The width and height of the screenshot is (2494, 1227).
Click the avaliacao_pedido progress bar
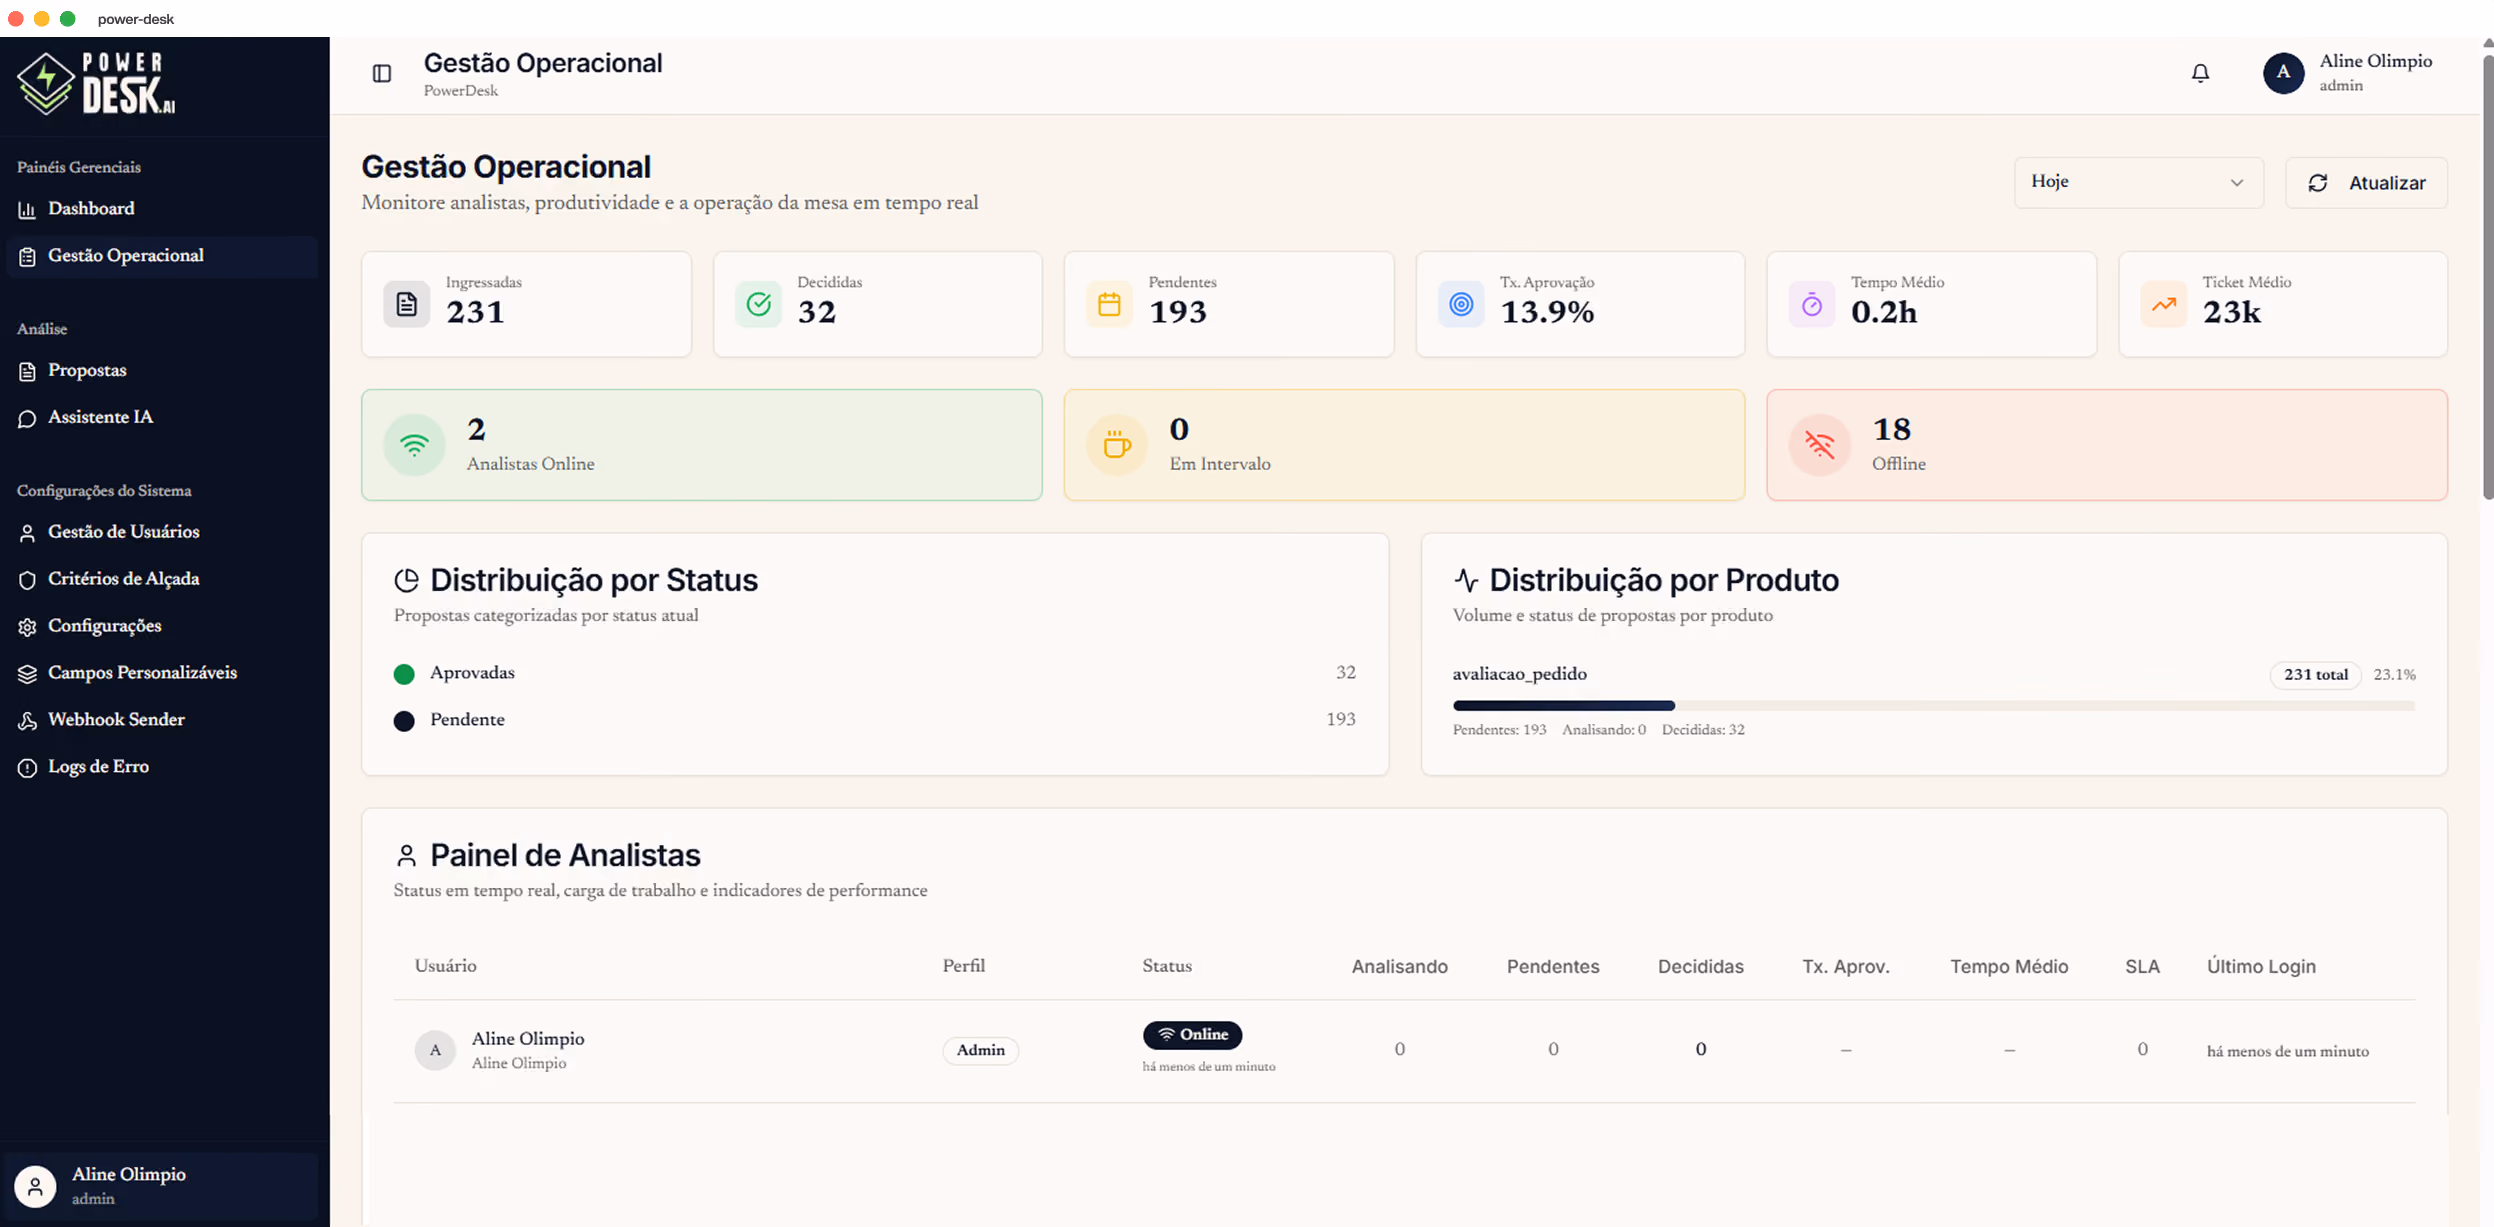point(1933,705)
